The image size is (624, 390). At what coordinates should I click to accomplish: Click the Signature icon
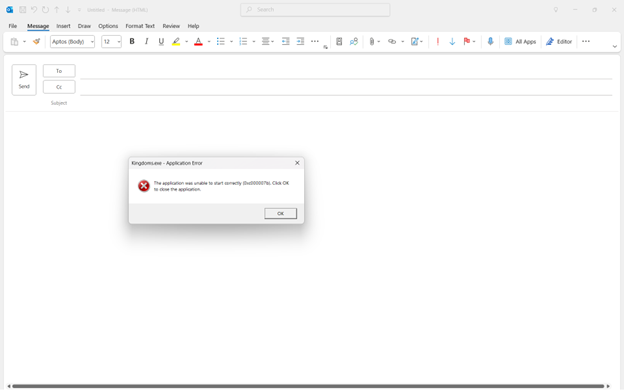click(x=415, y=41)
